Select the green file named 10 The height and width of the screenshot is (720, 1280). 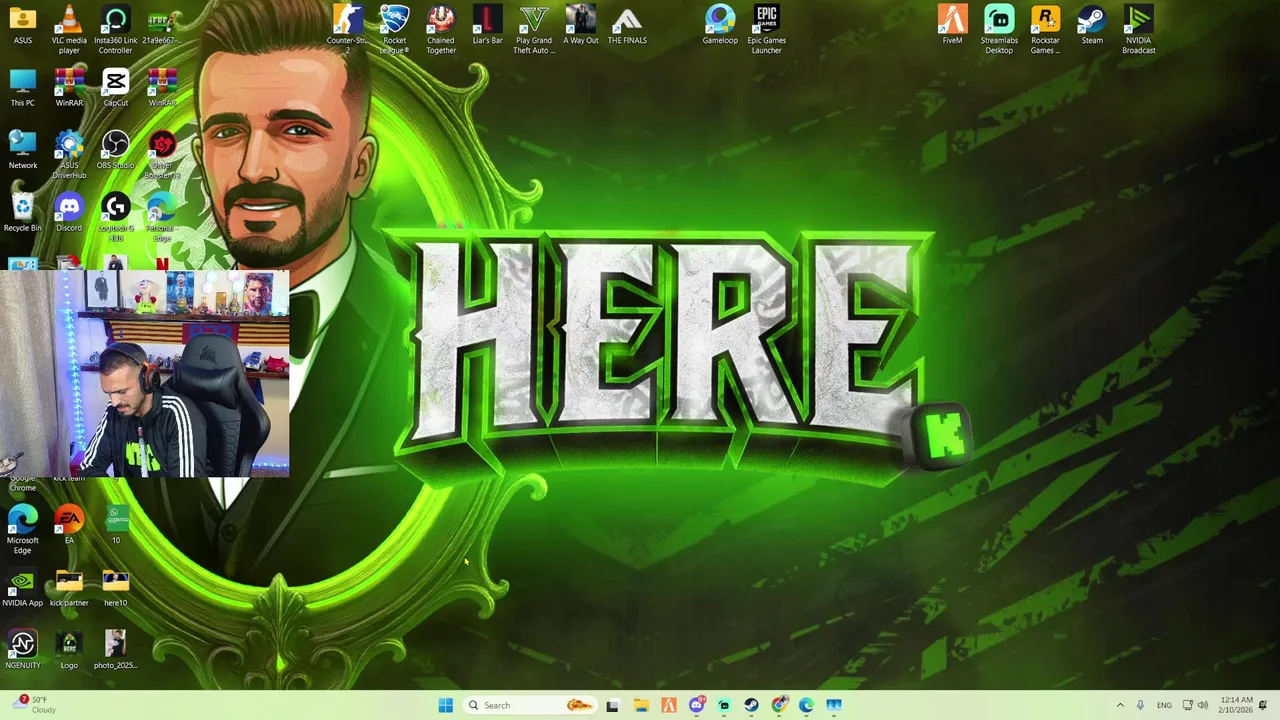click(115, 525)
